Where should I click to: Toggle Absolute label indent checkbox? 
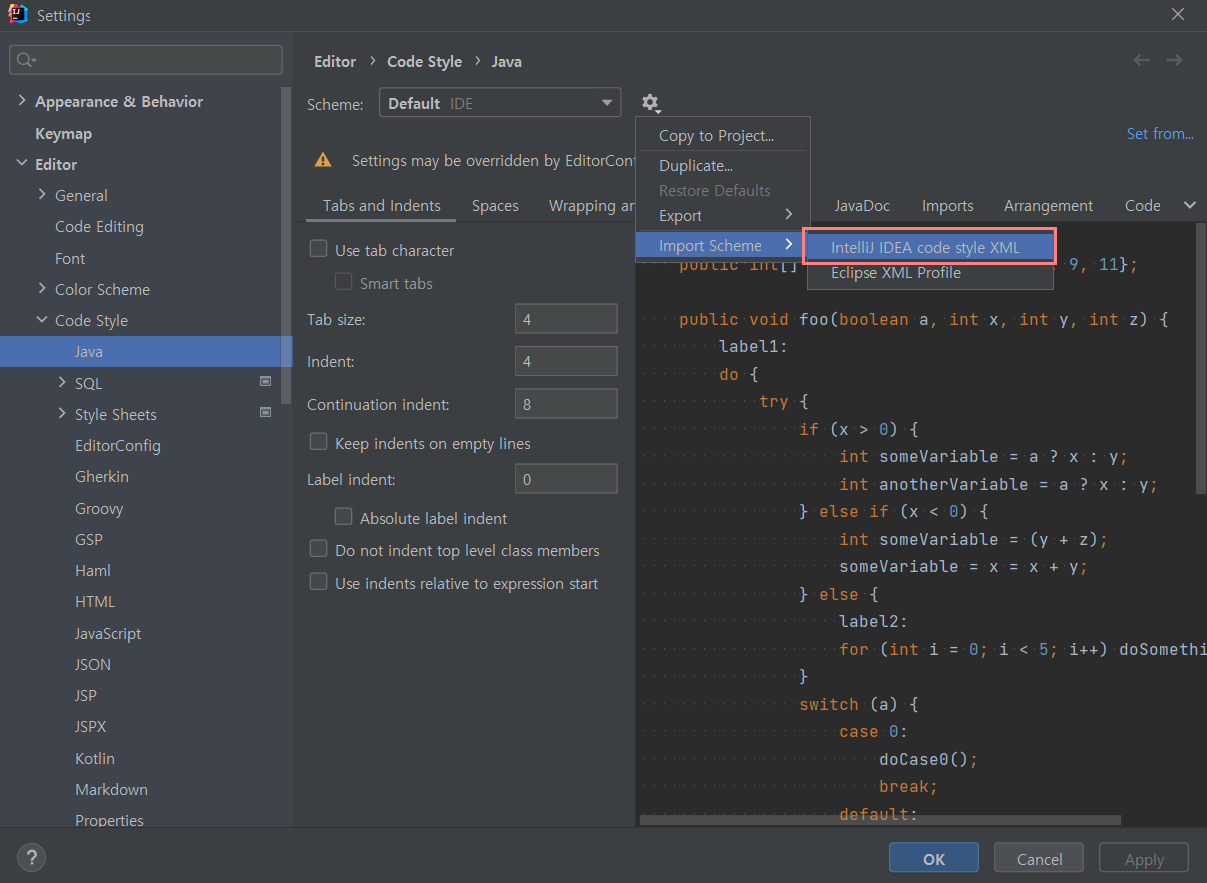click(x=343, y=517)
